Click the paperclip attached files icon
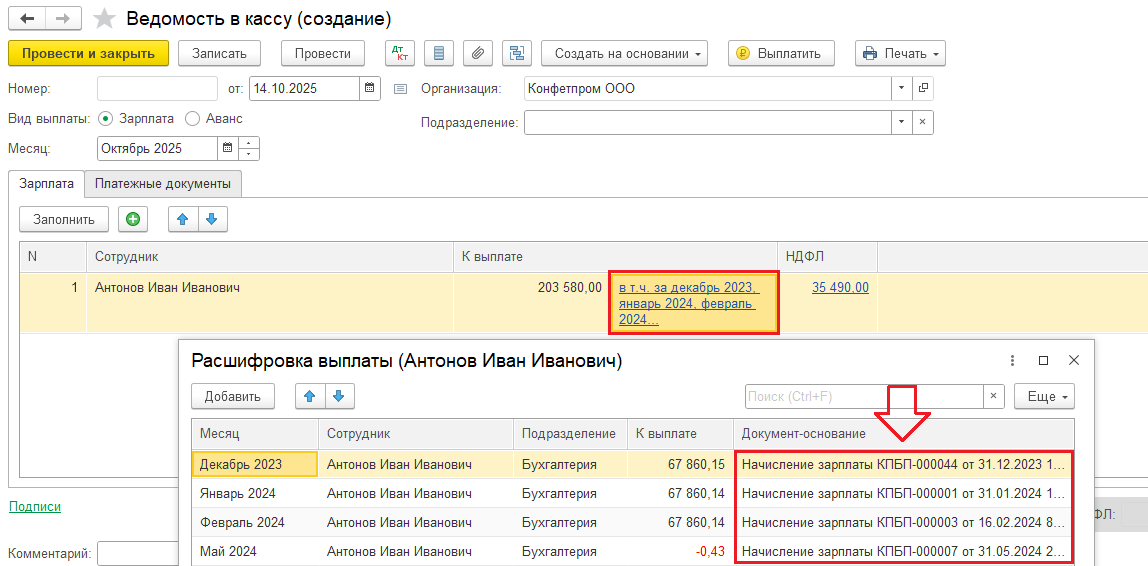 478,53
